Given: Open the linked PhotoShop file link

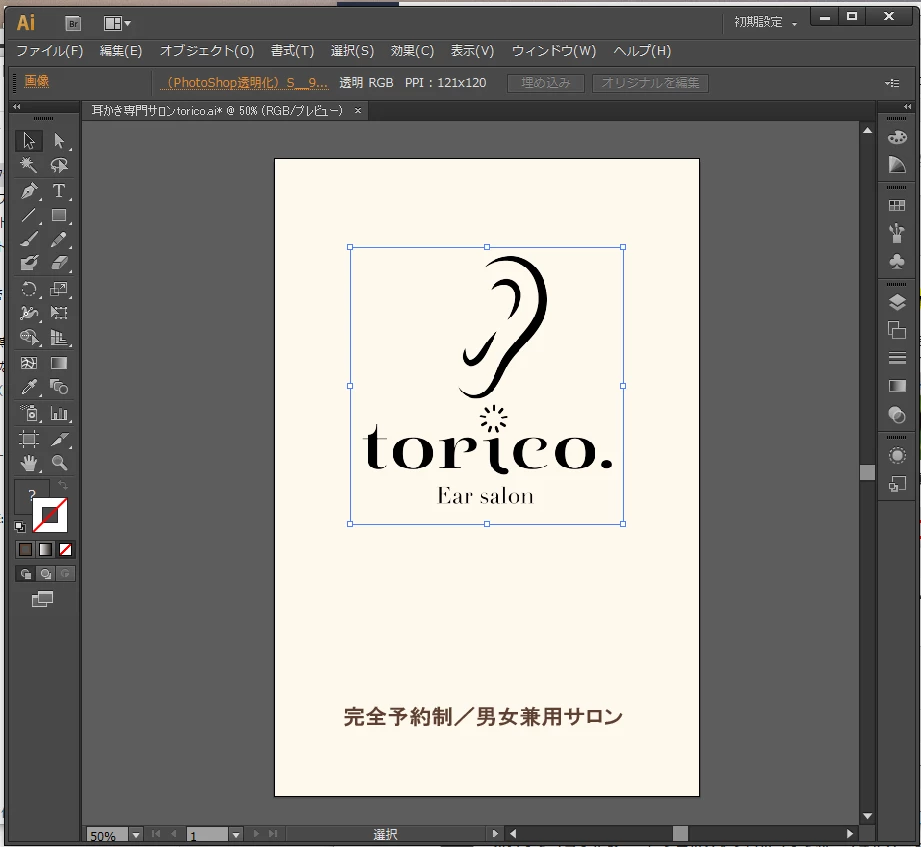Looking at the screenshot, I should coord(244,83).
